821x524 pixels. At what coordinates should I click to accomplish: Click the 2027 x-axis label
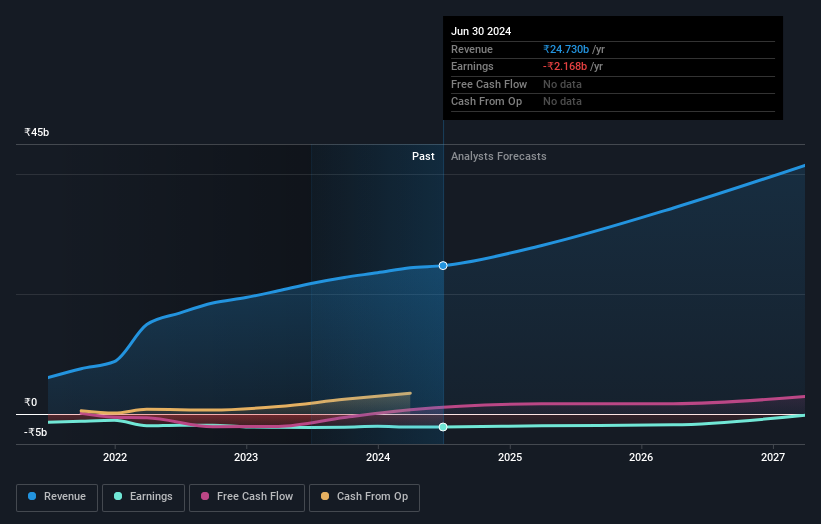[x=773, y=458]
